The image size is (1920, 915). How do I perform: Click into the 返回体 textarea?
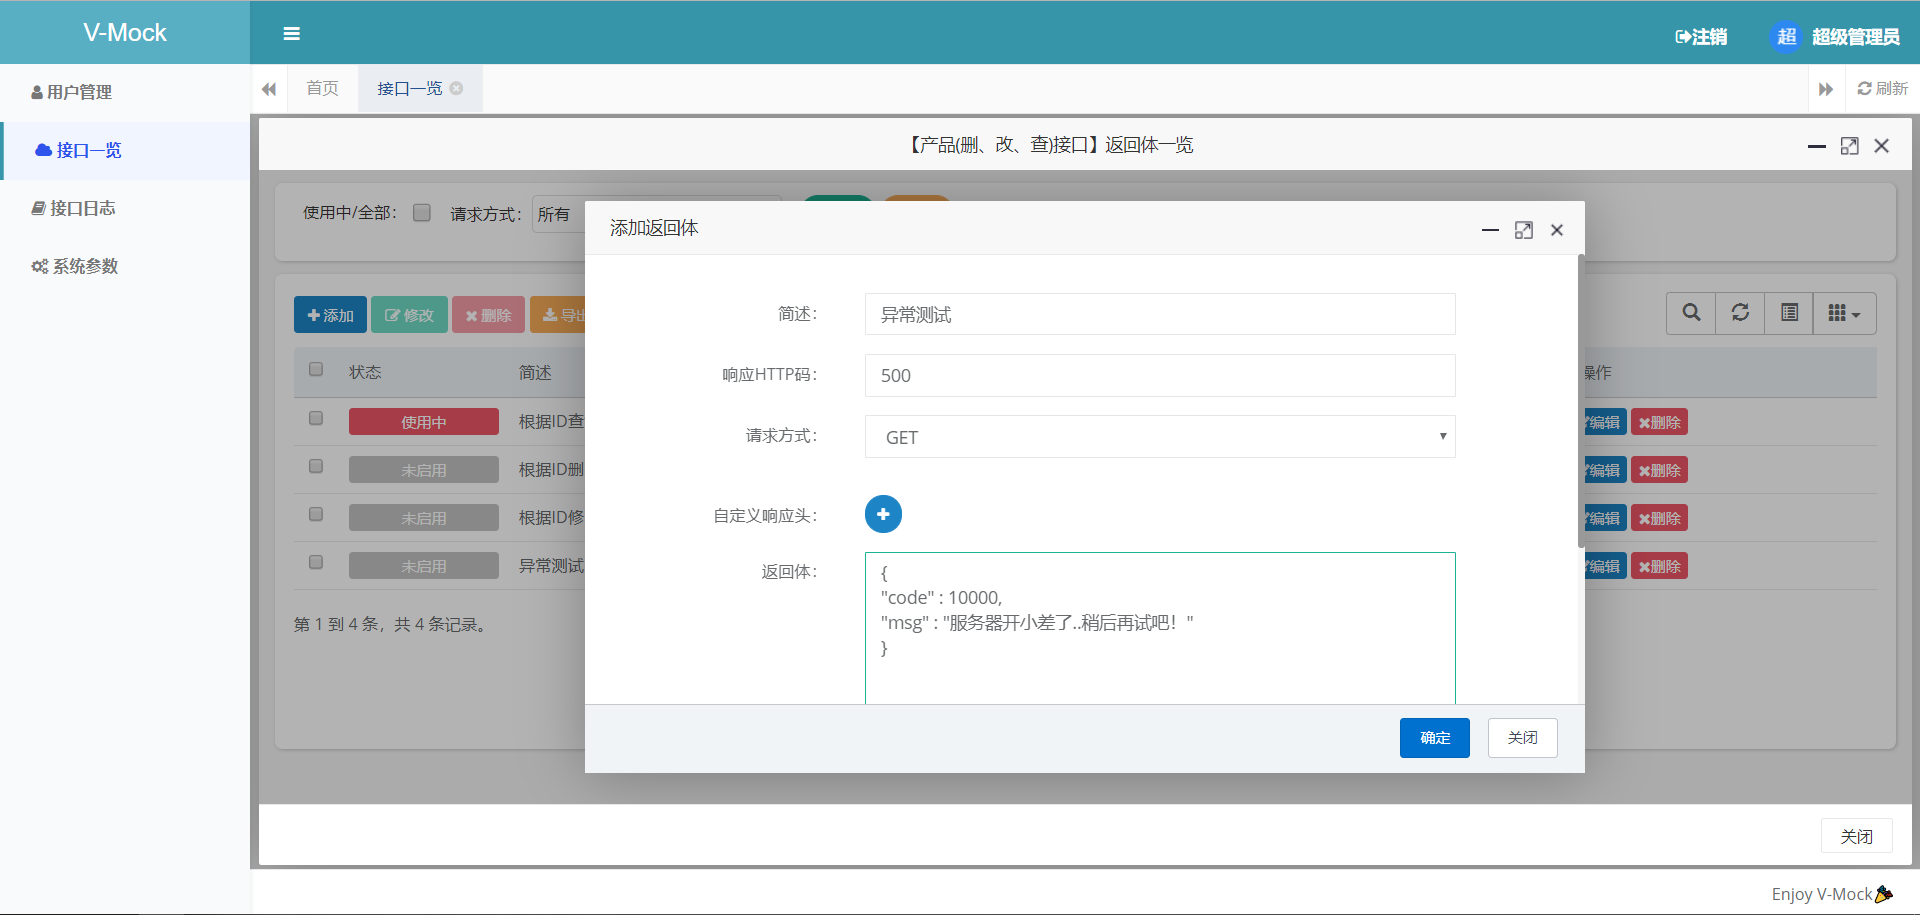point(1160,628)
